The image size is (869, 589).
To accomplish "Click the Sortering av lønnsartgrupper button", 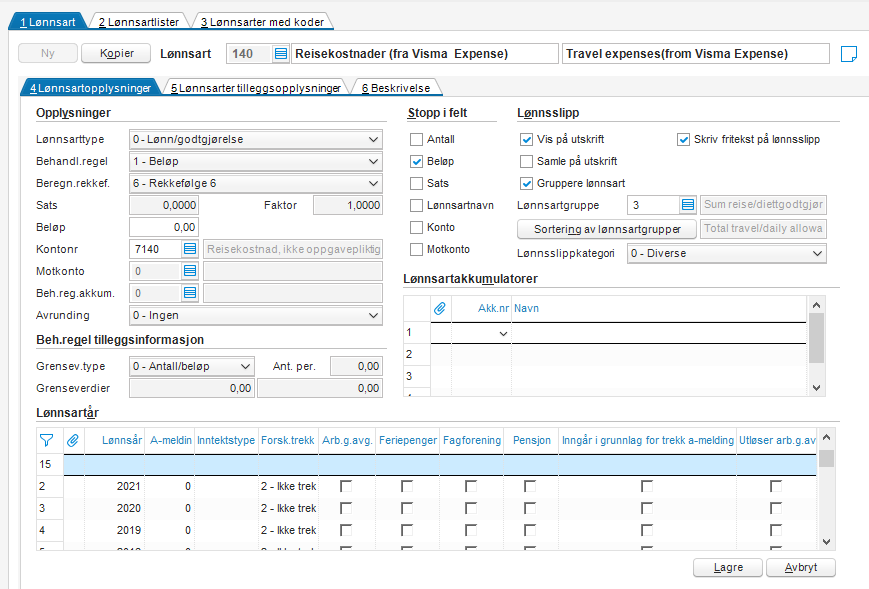I will coord(607,229).
